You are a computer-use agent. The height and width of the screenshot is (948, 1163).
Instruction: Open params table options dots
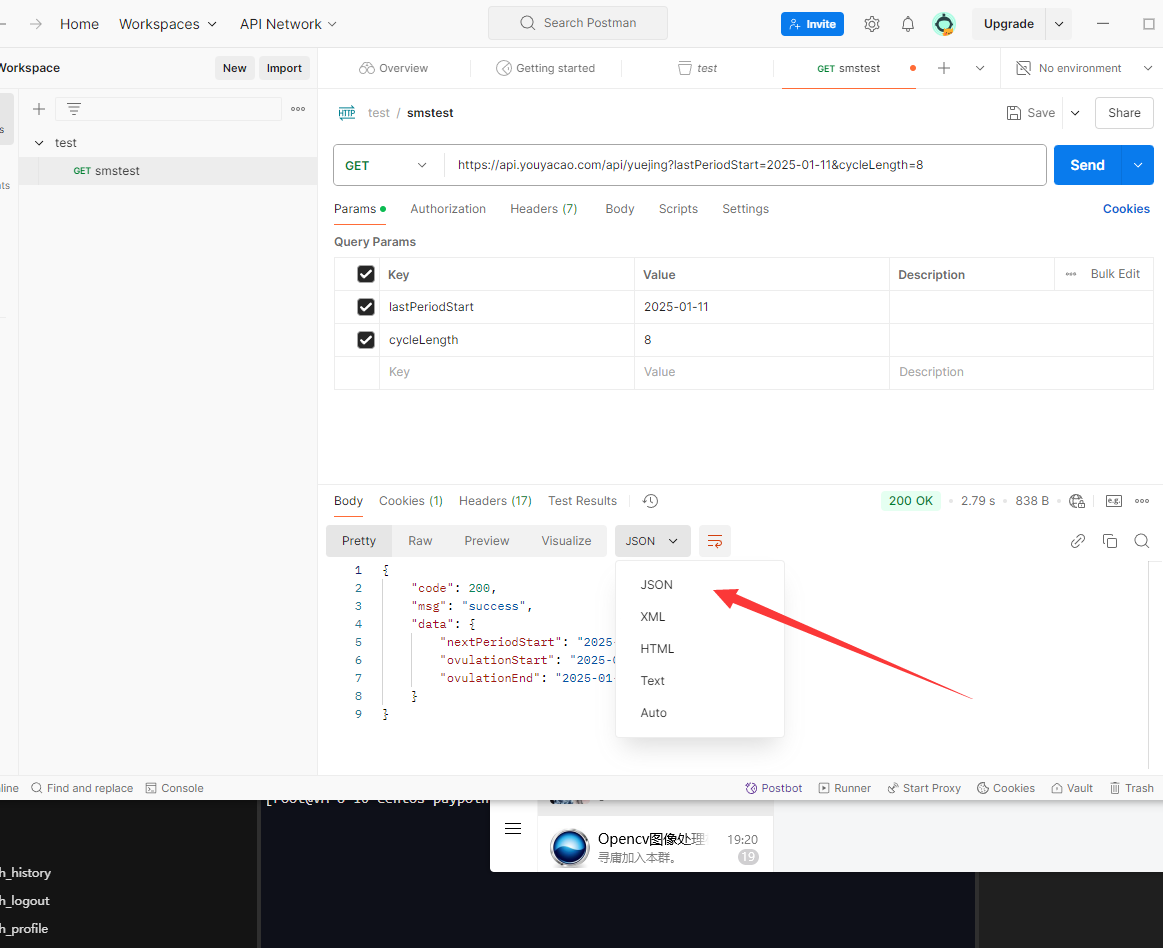(x=1071, y=274)
